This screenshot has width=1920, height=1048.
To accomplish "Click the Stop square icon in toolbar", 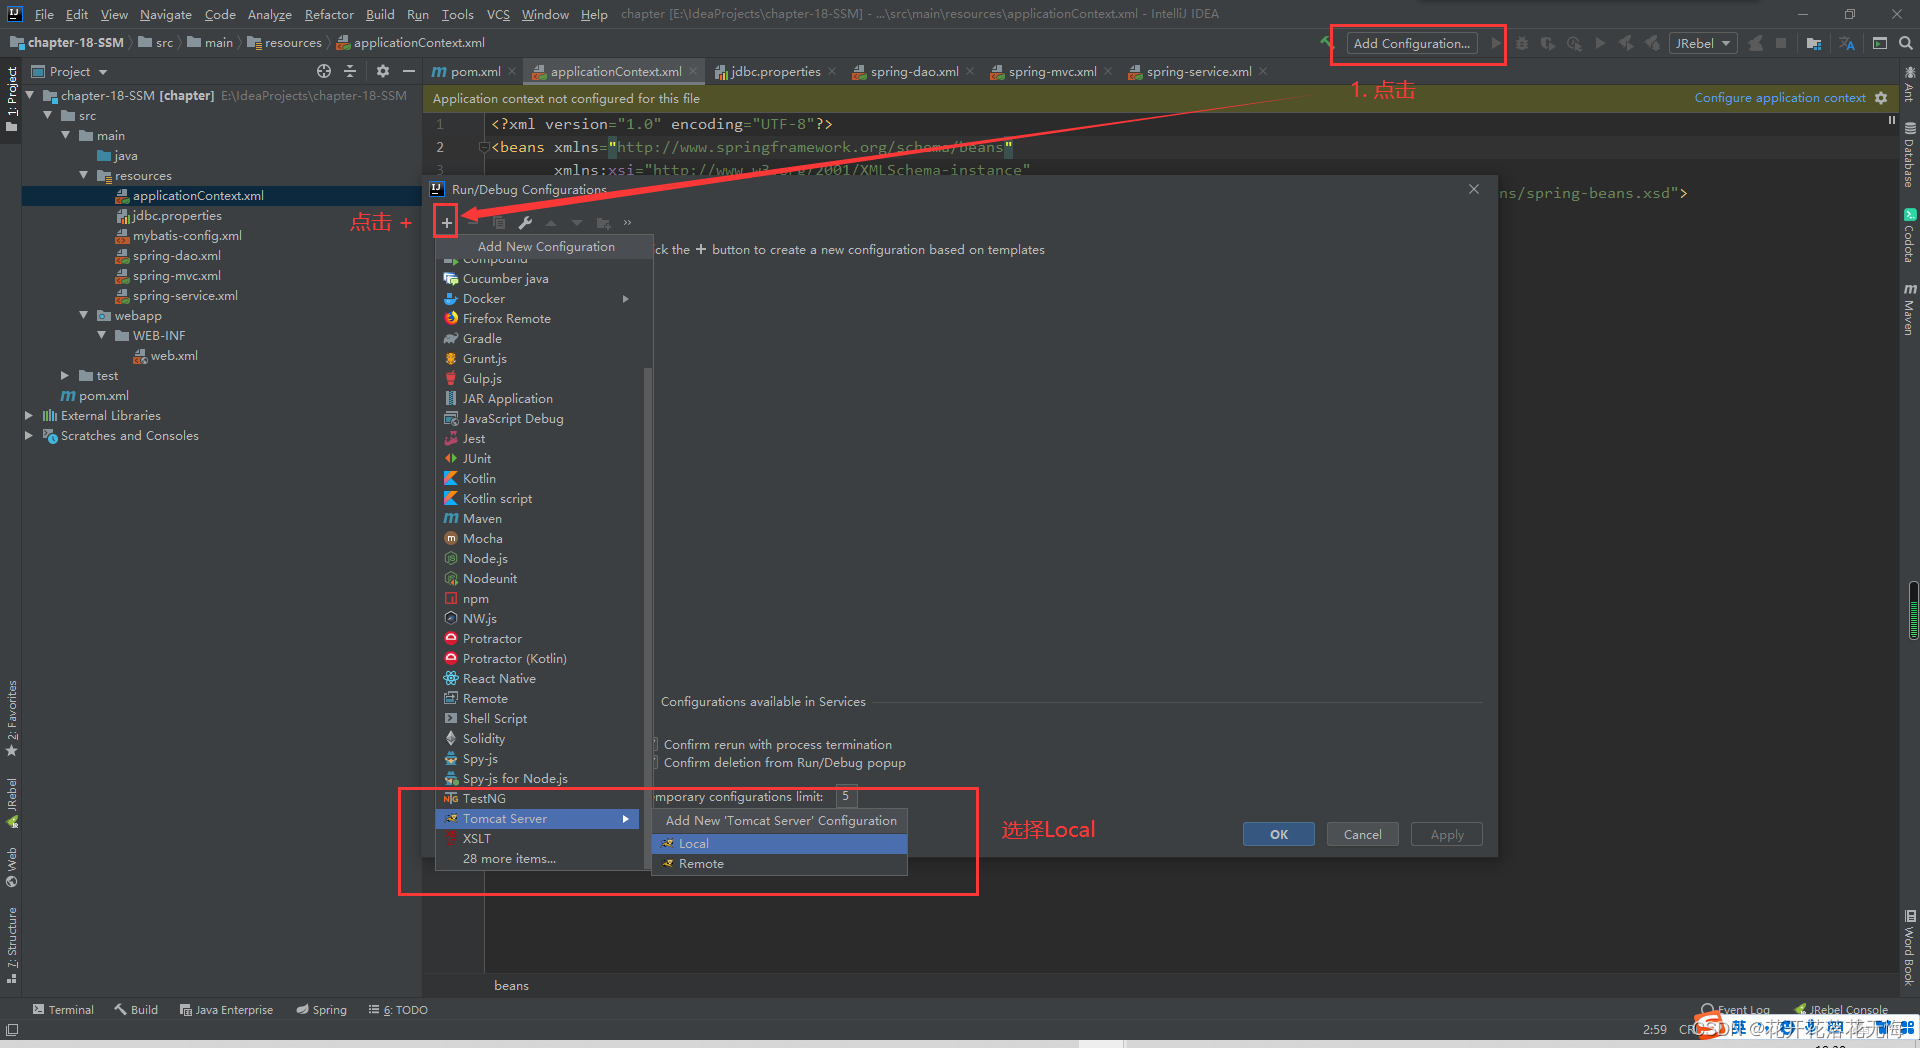I will pyautogui.click(x=1781, y=43).
